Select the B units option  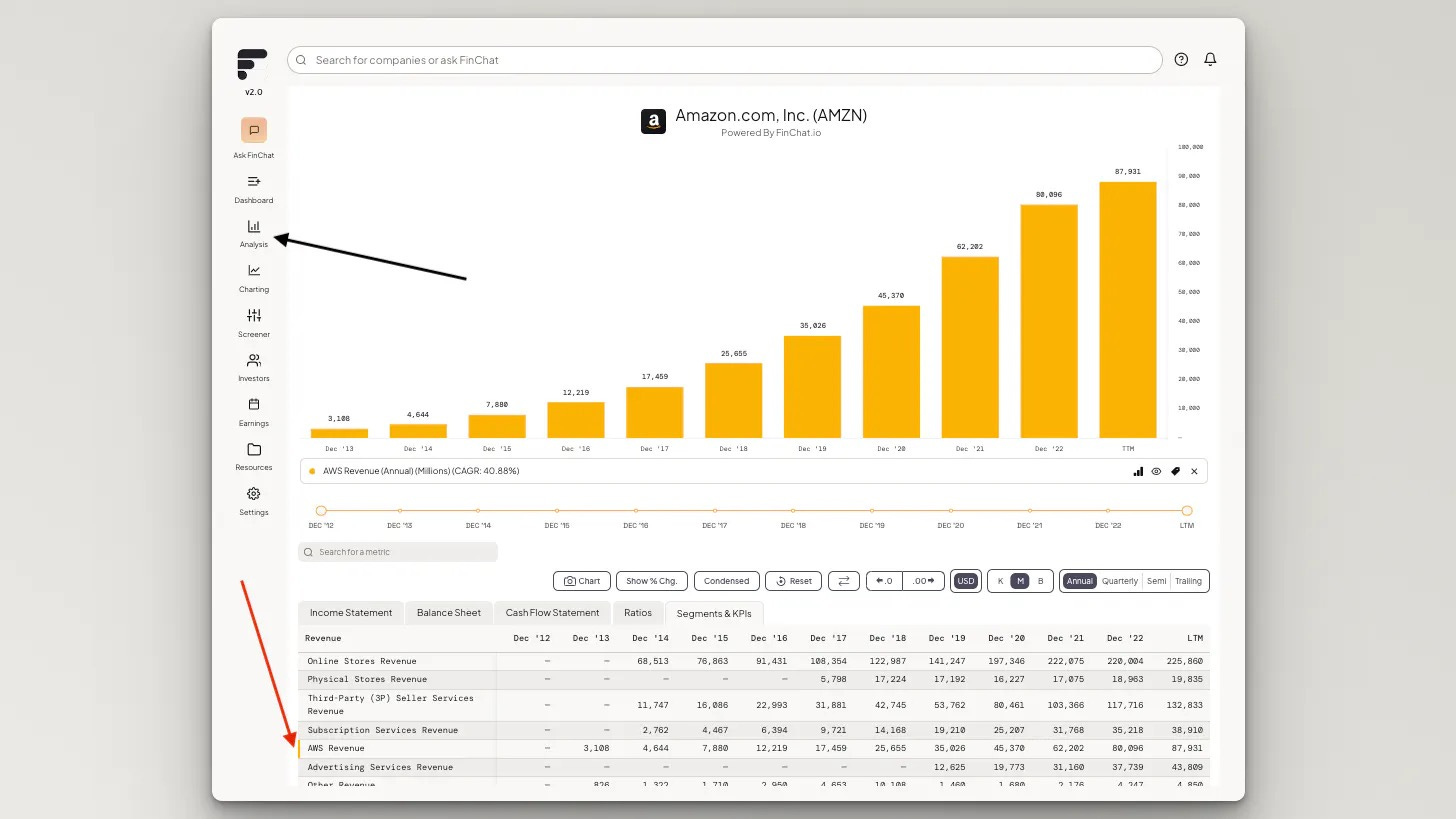pos(1040,581)
